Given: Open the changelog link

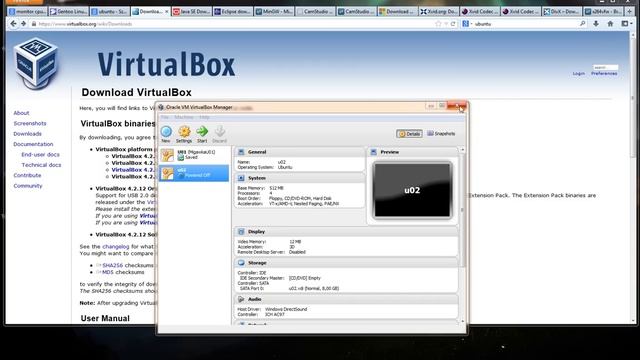Looking at the screenshot, I should (x=116, y=247).
